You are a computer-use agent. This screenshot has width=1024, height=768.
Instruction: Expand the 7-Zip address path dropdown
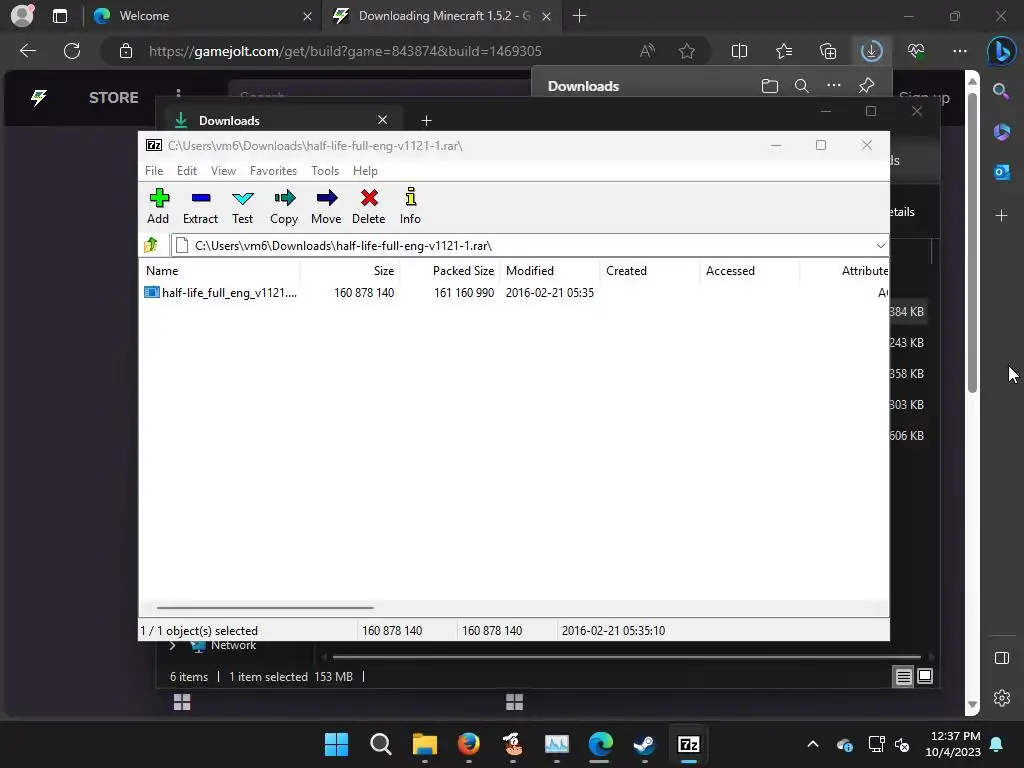pyautogui.click(x=880, y=246)
